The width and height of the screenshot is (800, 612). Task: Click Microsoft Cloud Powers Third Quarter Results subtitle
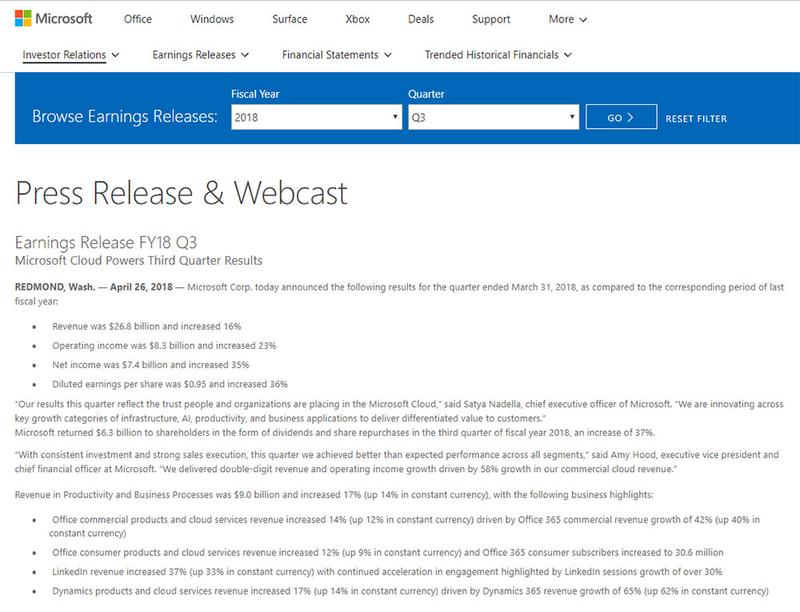pyautogui.click(x=138, y=261)
